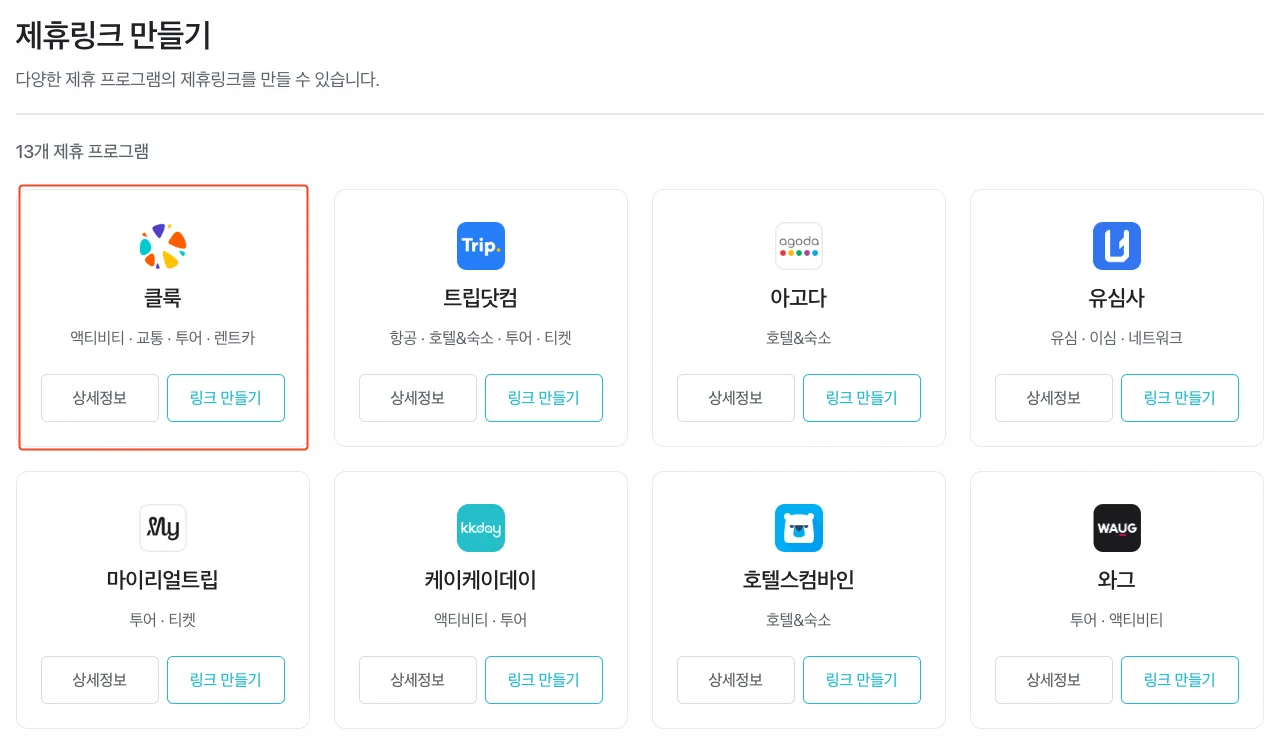
Task: Select the 유심사 blue logo icon
Action: point(1116,246)
